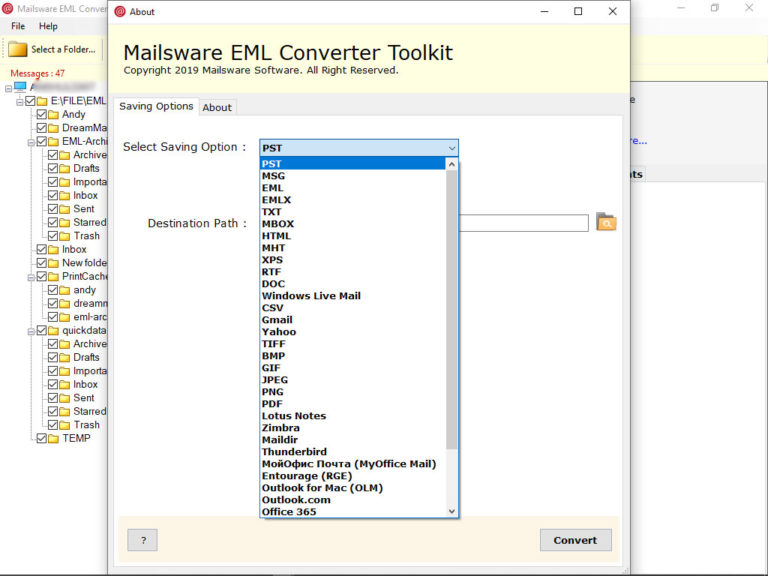Select the highlighted PST list entry
This screenshot has width=768, height=576.
pyautogui.click(x=353, y=164)
